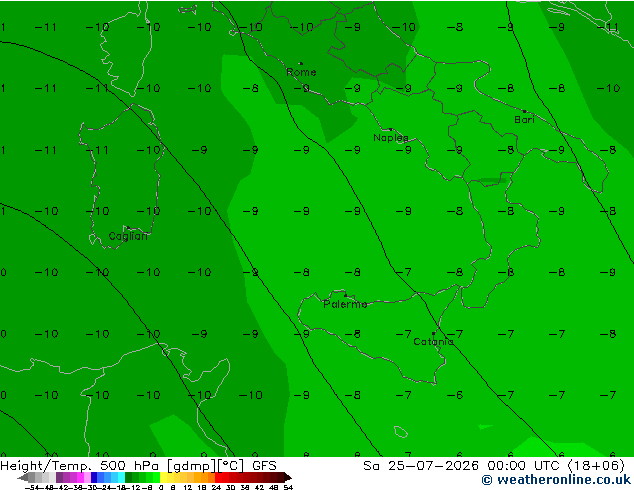This screenshot has height=490, width=634.
Task: Select the forecast date 'Sa 25-07-2026'
Action: [x=421, y=466]
